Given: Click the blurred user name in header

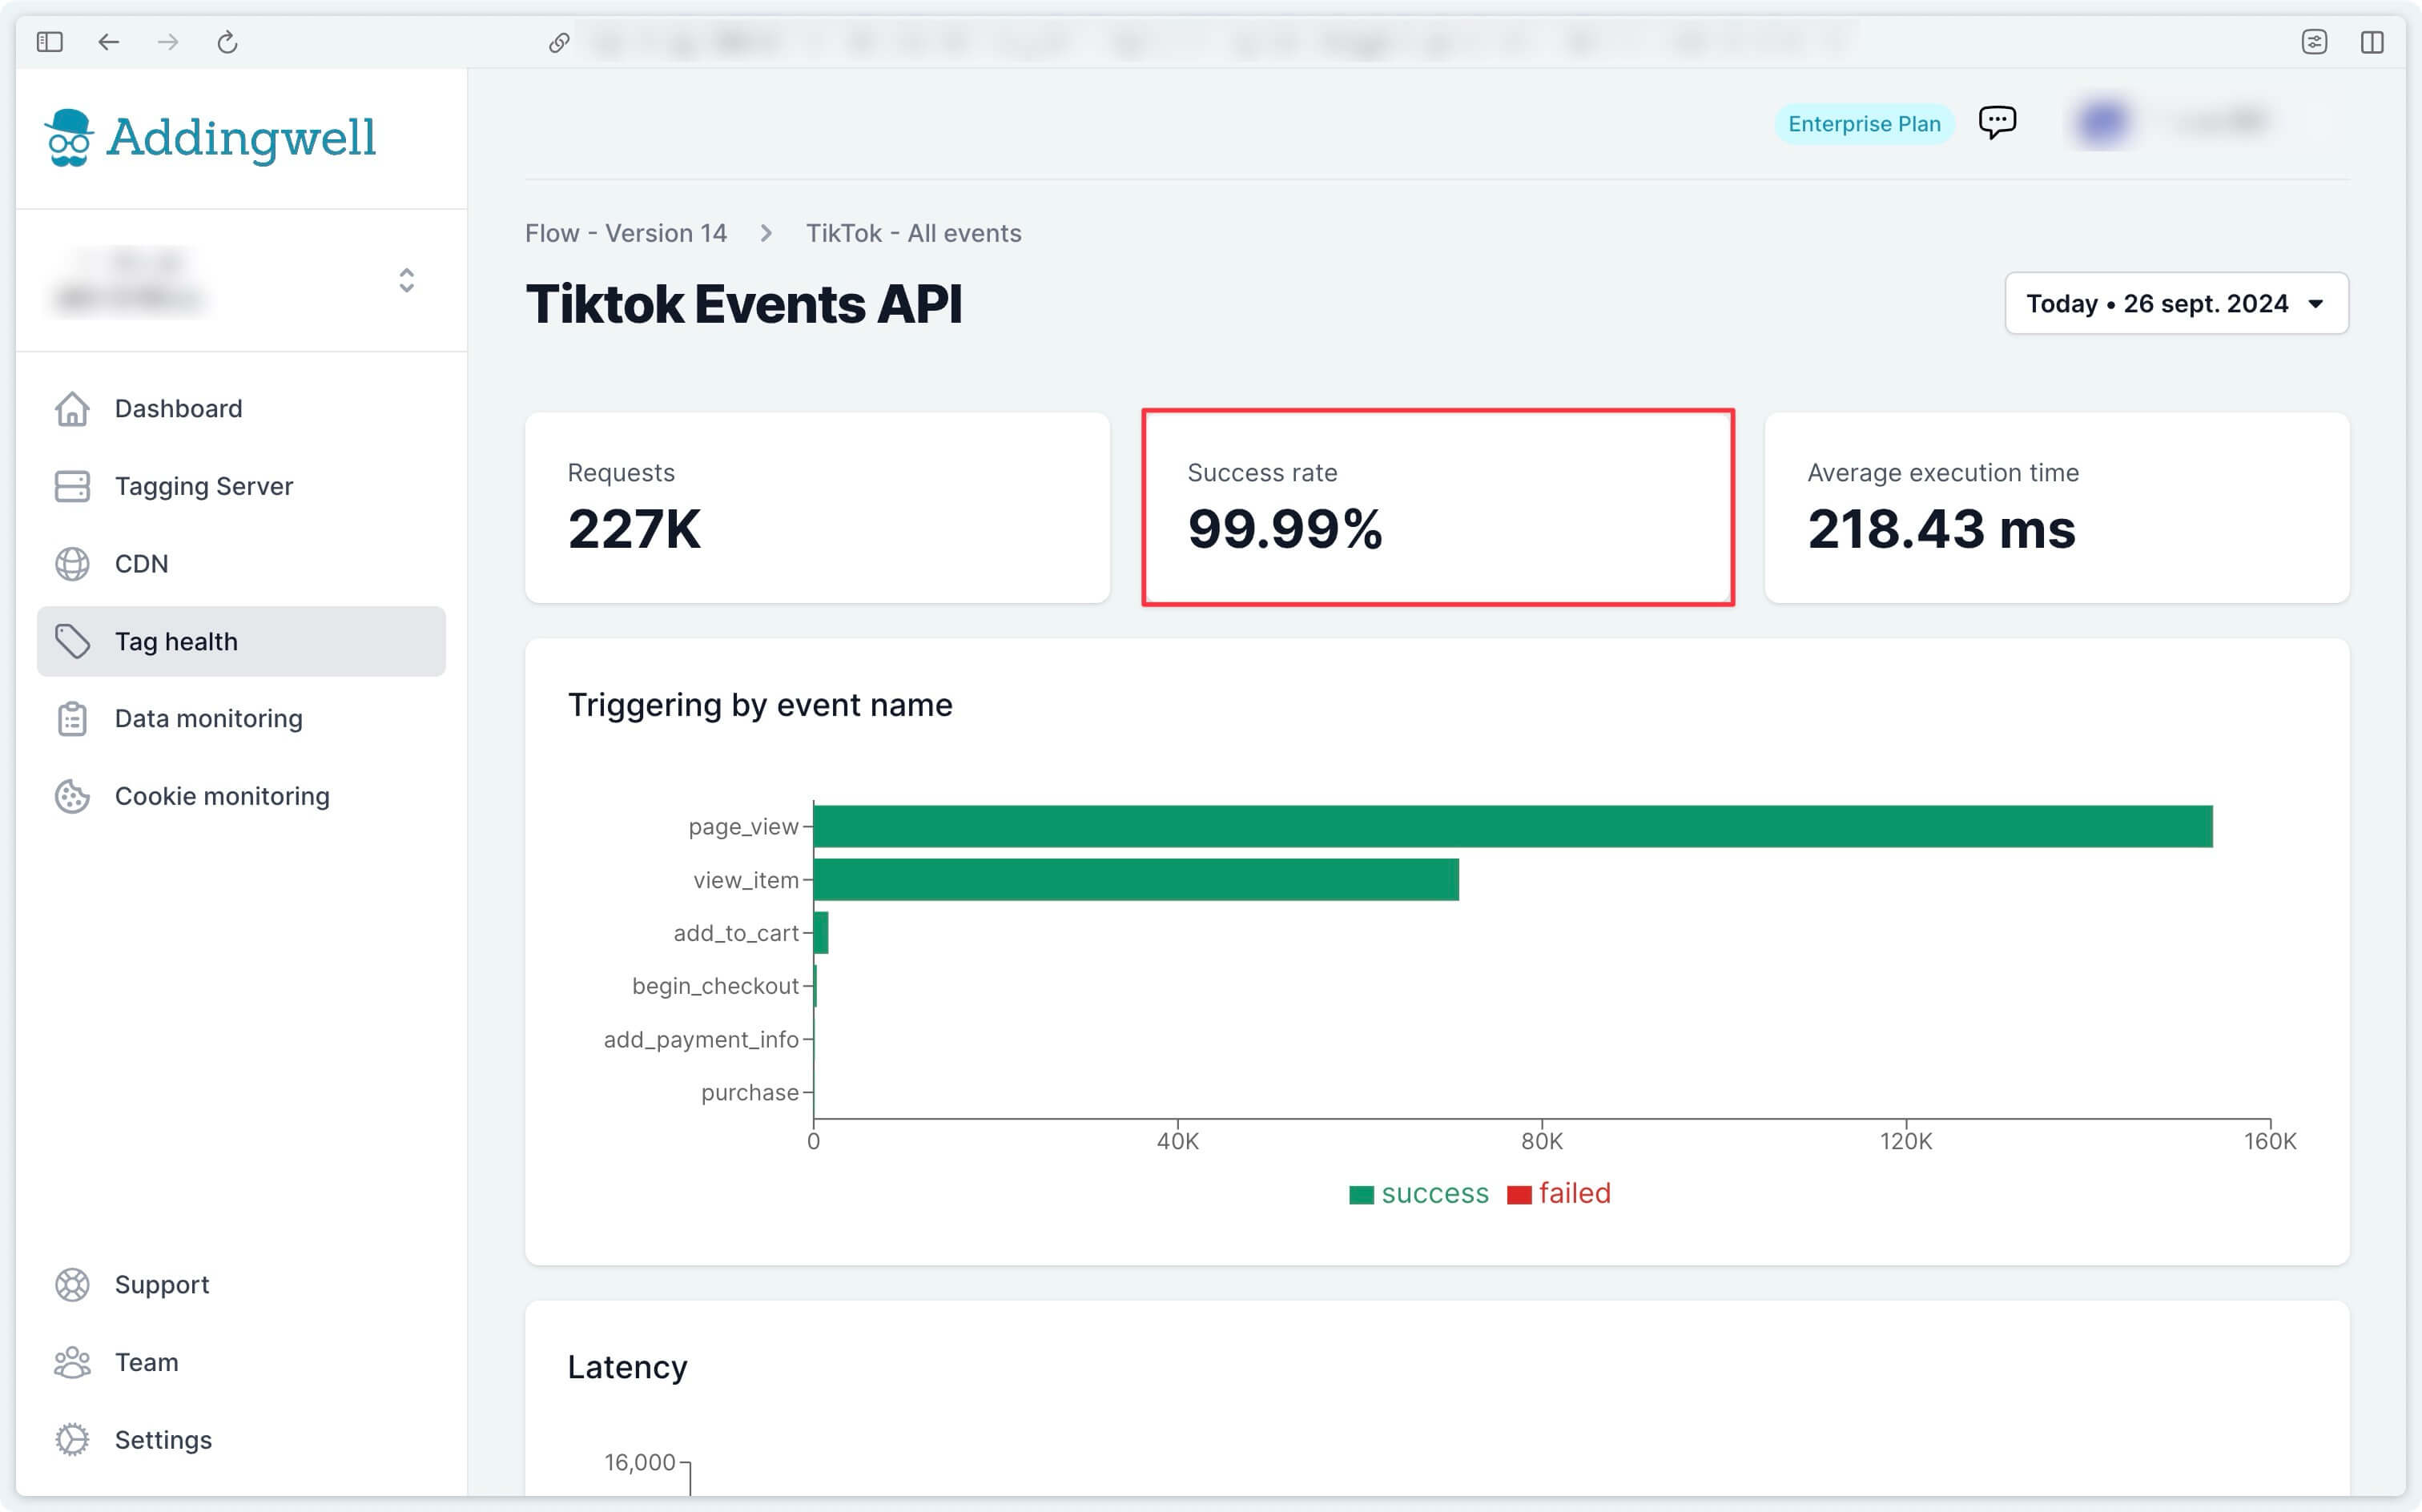Looking at the screenshot, I should [x=2220, y=122].
